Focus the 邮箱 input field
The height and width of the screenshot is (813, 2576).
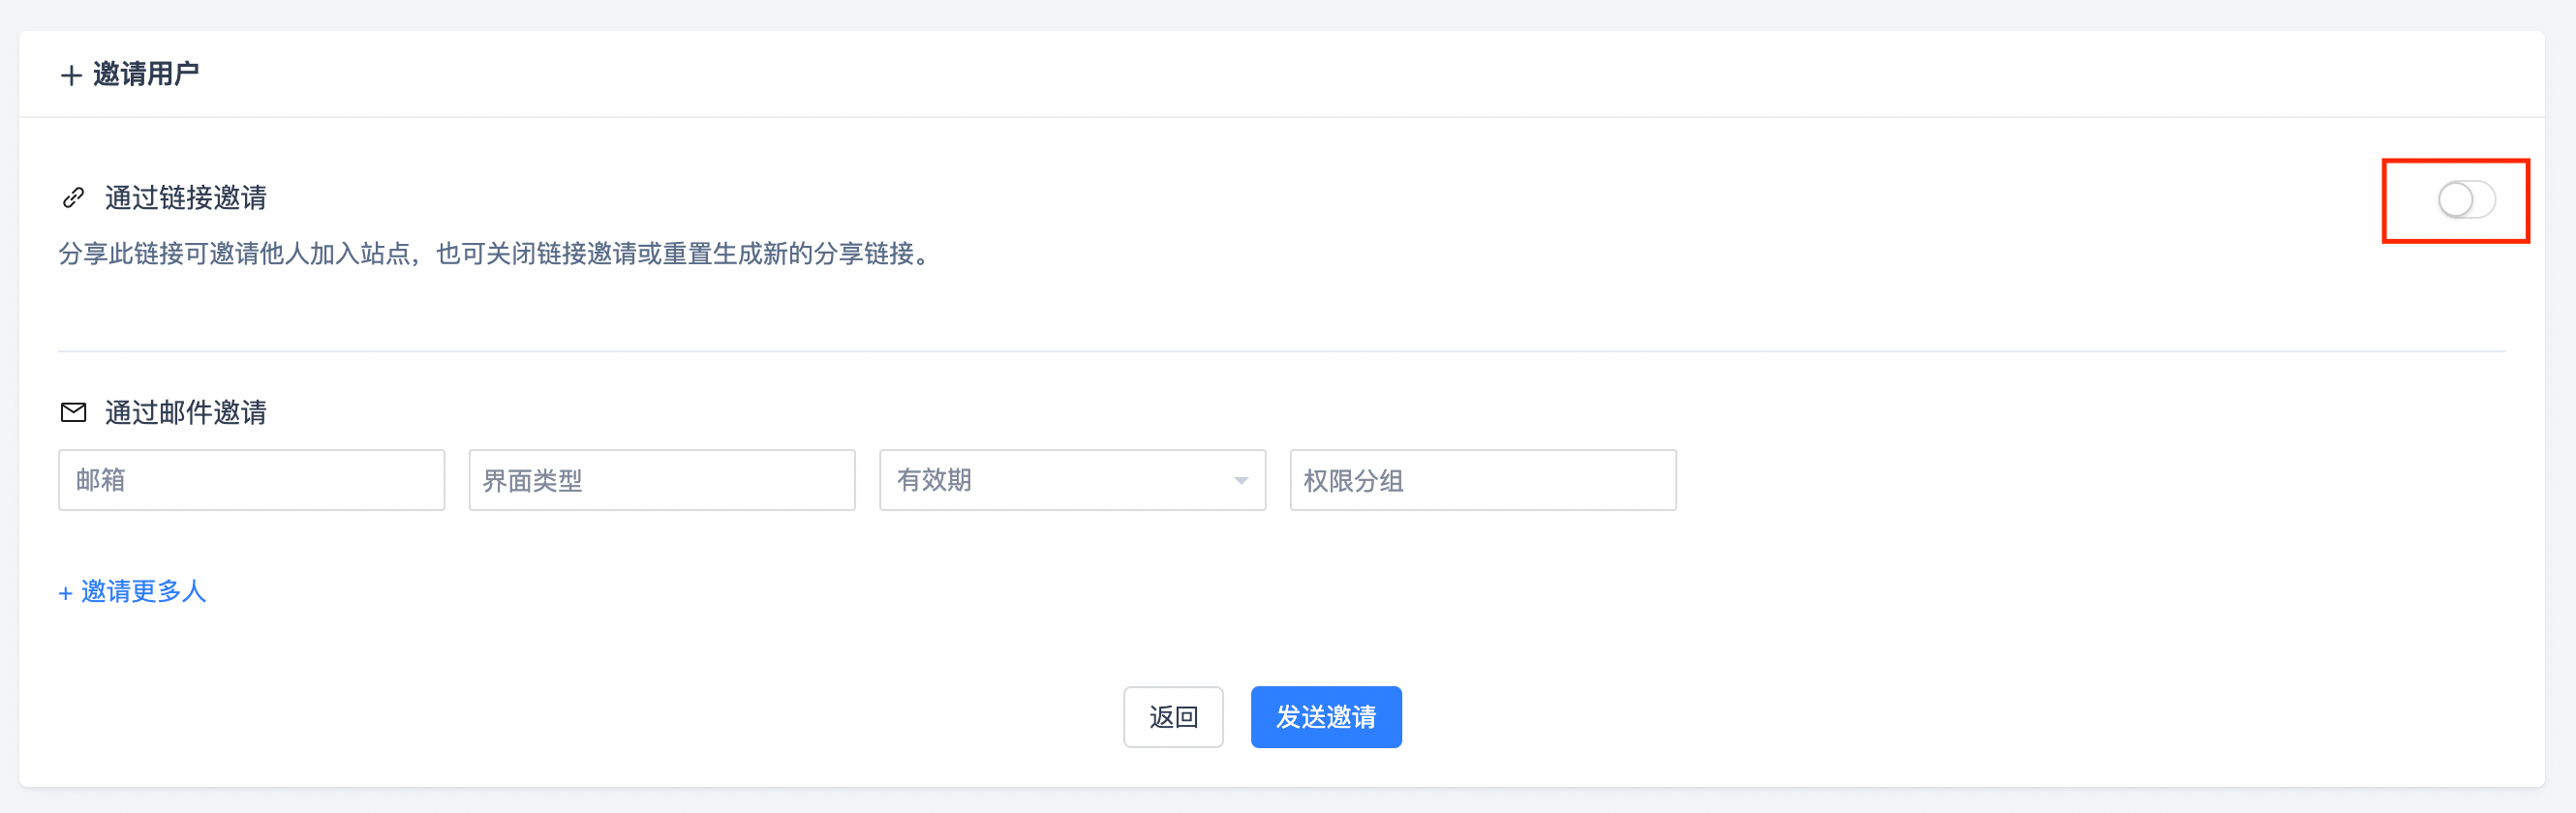(251, 480)
